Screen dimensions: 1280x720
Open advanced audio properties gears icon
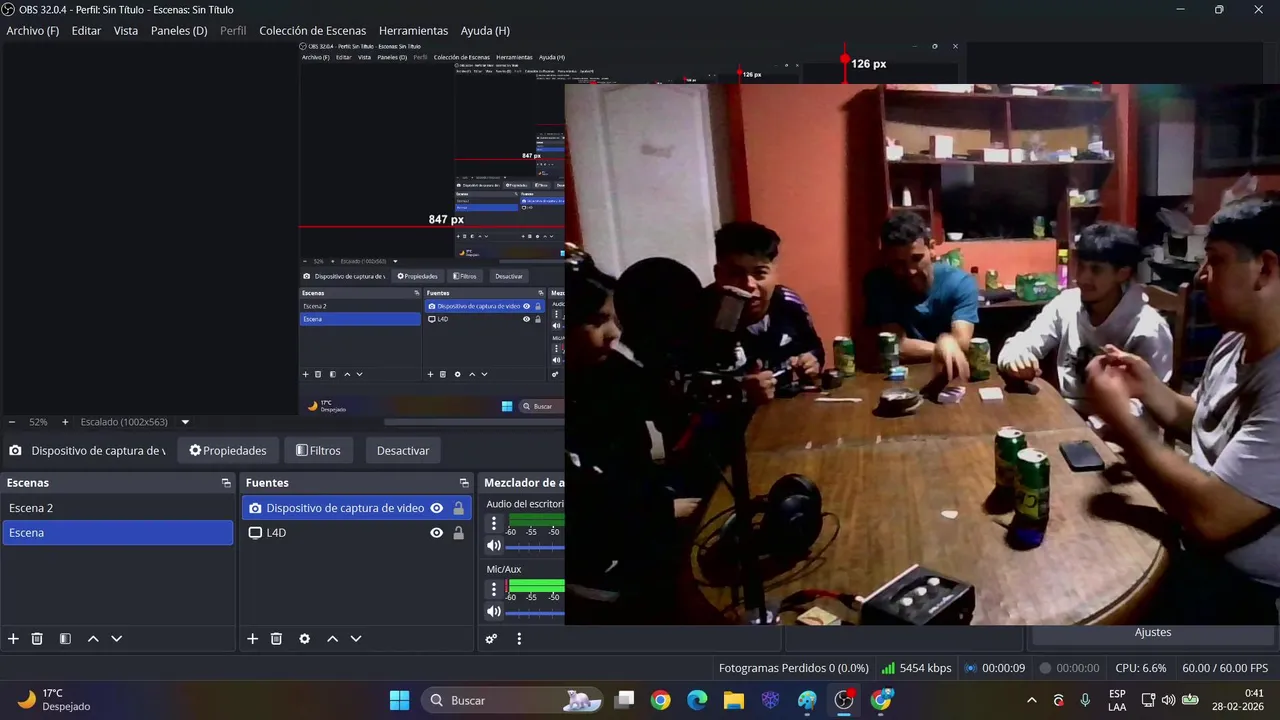click(x=491, y=639)
